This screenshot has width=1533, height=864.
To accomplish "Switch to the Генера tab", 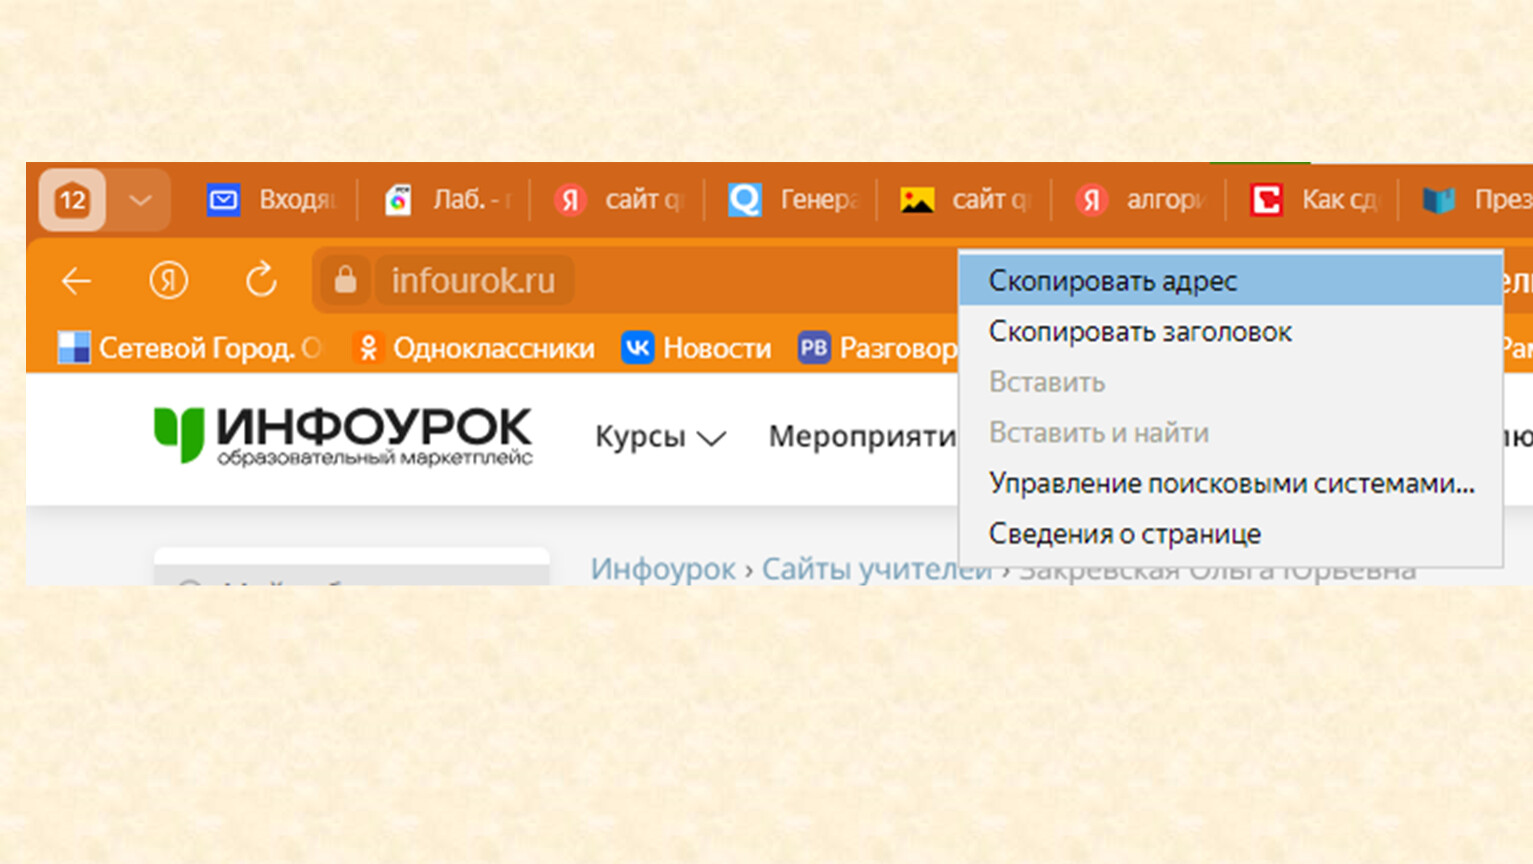I will pos(793,200).
